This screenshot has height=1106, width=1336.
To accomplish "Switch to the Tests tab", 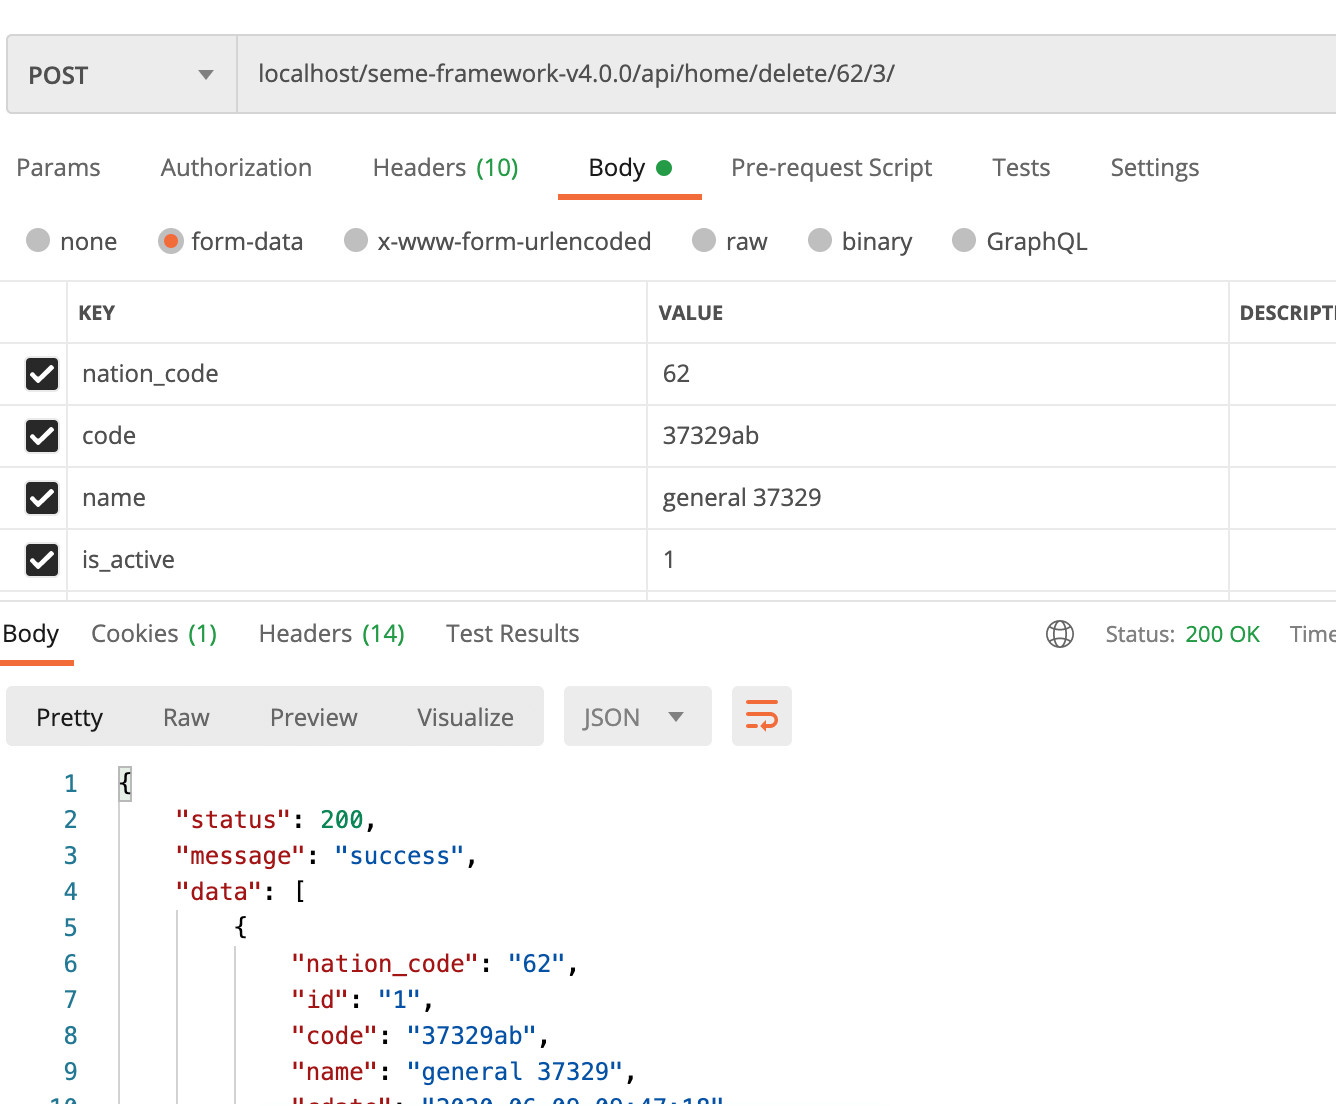I will [x=1021, y=168].
